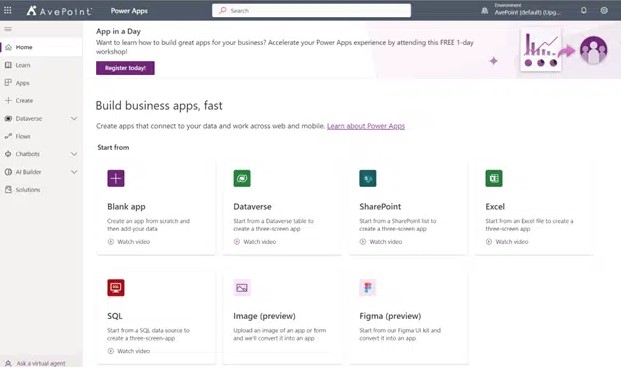Watch video for SharePoint card
The width and height of the screenshot is (621, 368).
[x=381, y=242]
